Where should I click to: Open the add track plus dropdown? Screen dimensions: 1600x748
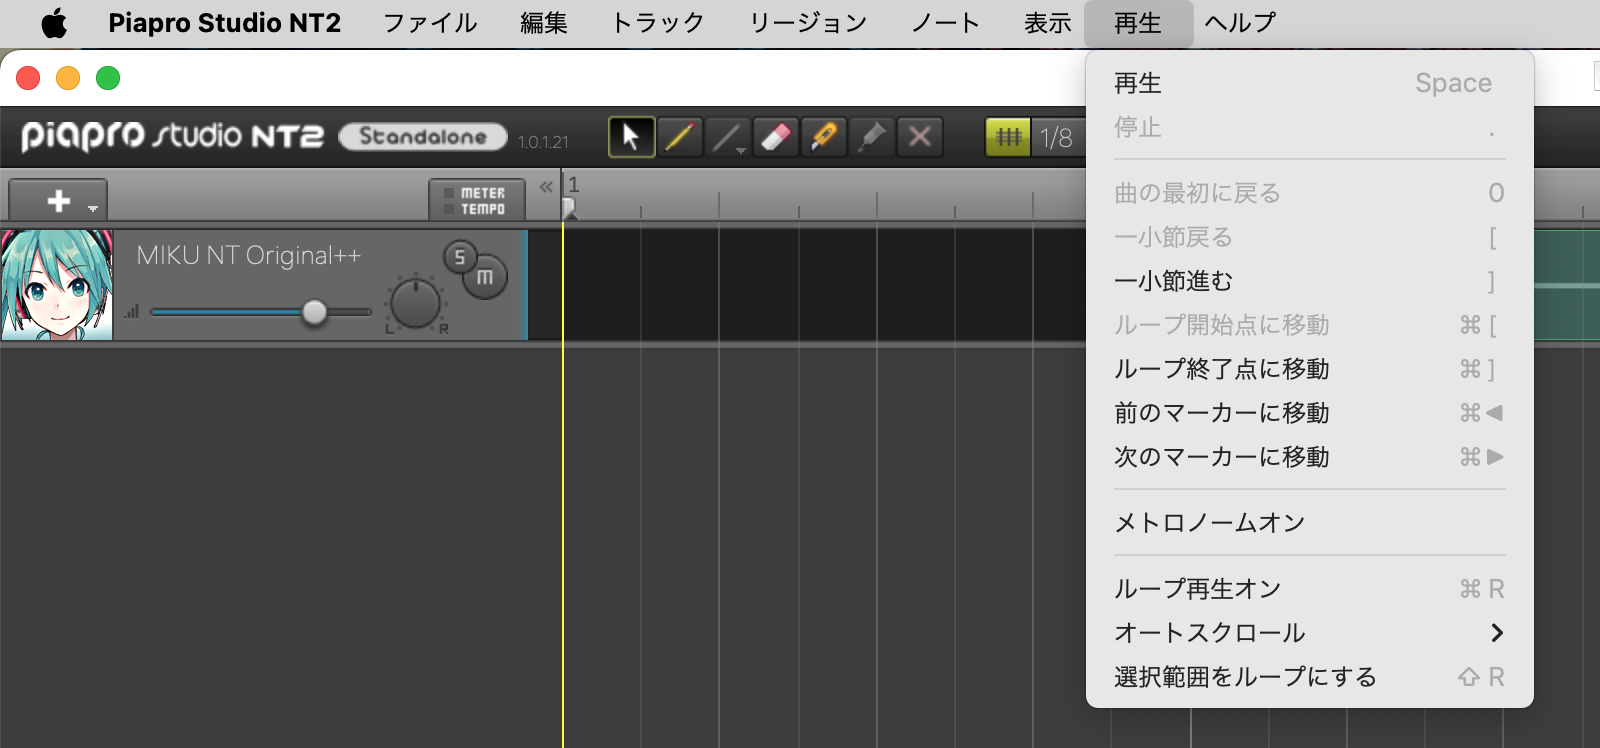tap(58, 201)
